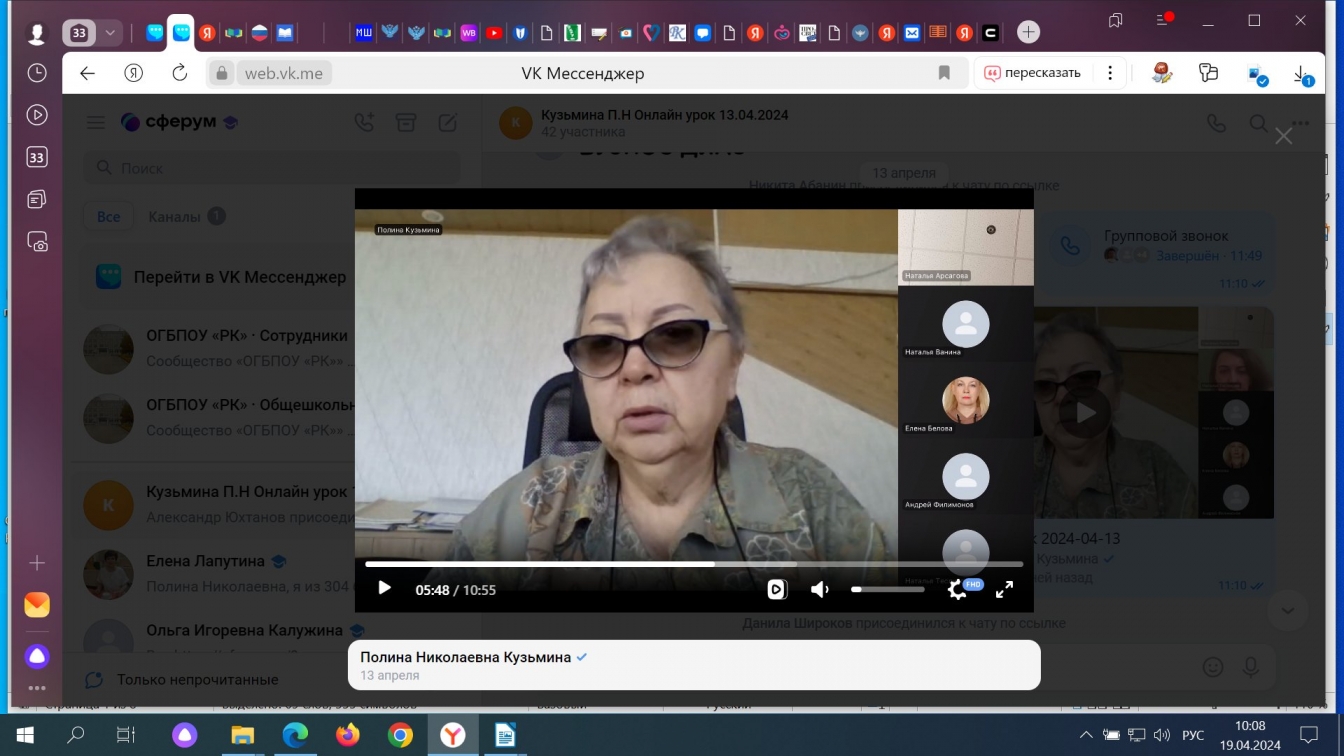Open the emoji picker
1344x756 pixels.
[1213, 667]
